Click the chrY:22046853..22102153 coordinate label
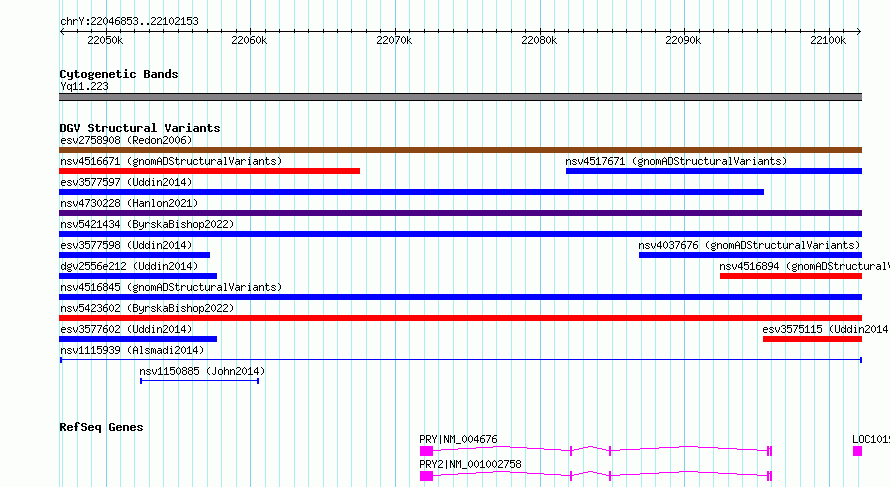 pos(129,22)
